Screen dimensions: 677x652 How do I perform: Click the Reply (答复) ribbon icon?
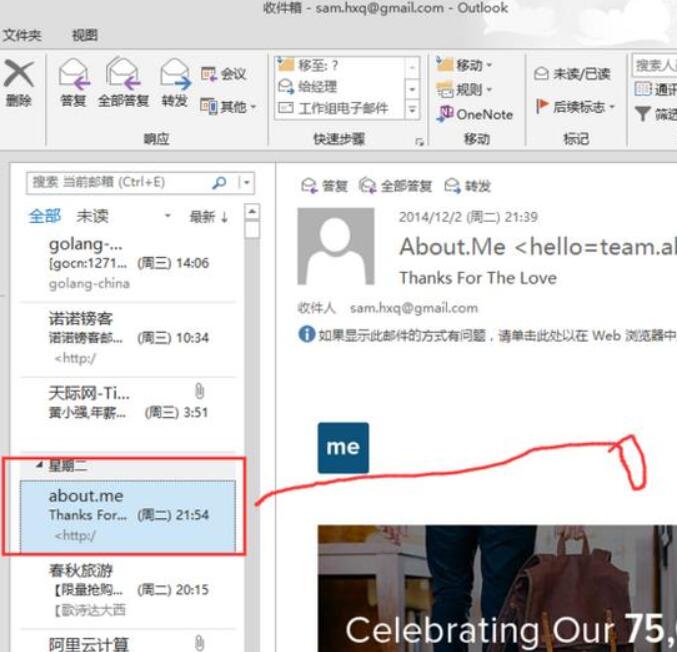coord(74,73)
